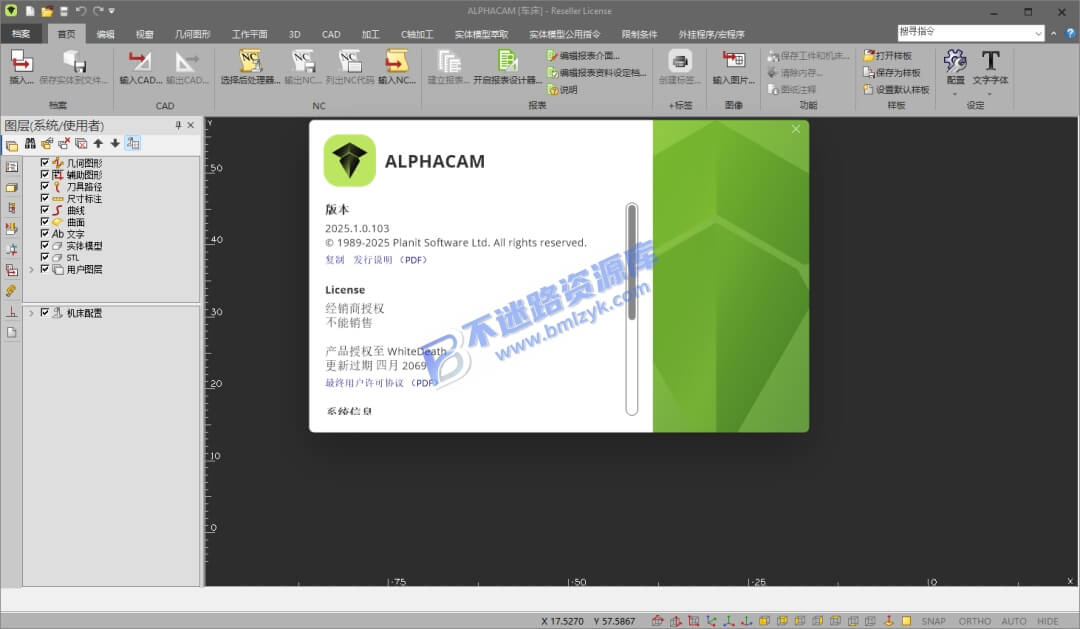Click 编辑报表介面 in the report group

583,55
